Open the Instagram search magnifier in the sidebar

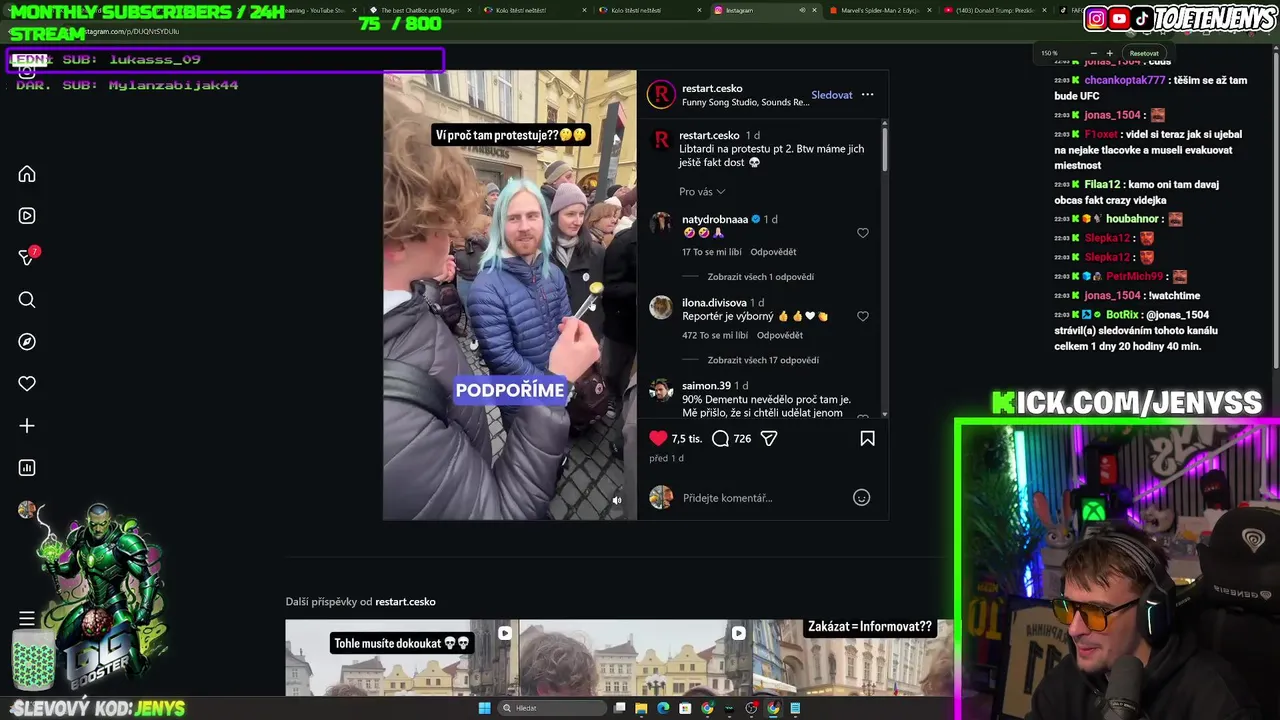27,300
